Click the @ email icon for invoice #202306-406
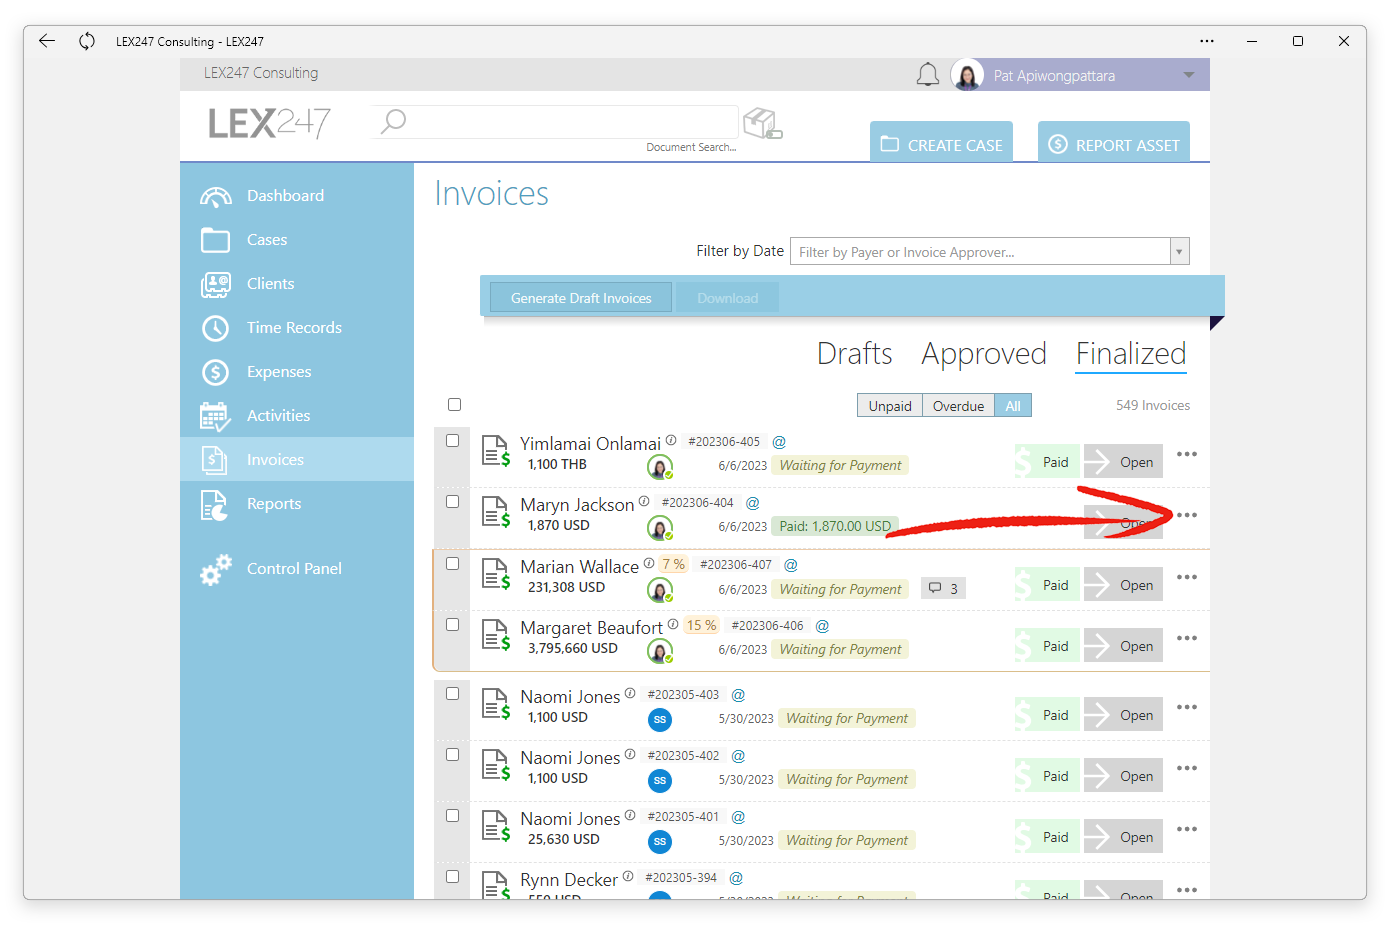Screen dimensions: 1390x925 click(822, 626)
